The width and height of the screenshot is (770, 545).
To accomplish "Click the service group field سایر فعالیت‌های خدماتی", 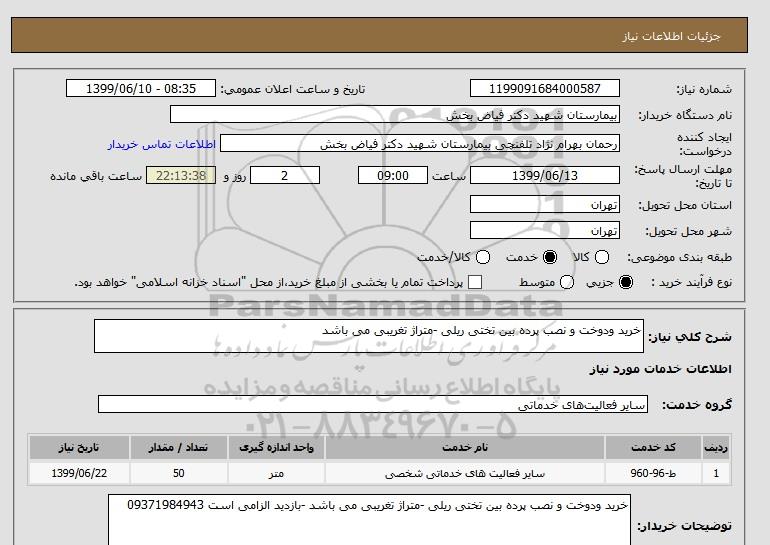I will pos(373,404).
